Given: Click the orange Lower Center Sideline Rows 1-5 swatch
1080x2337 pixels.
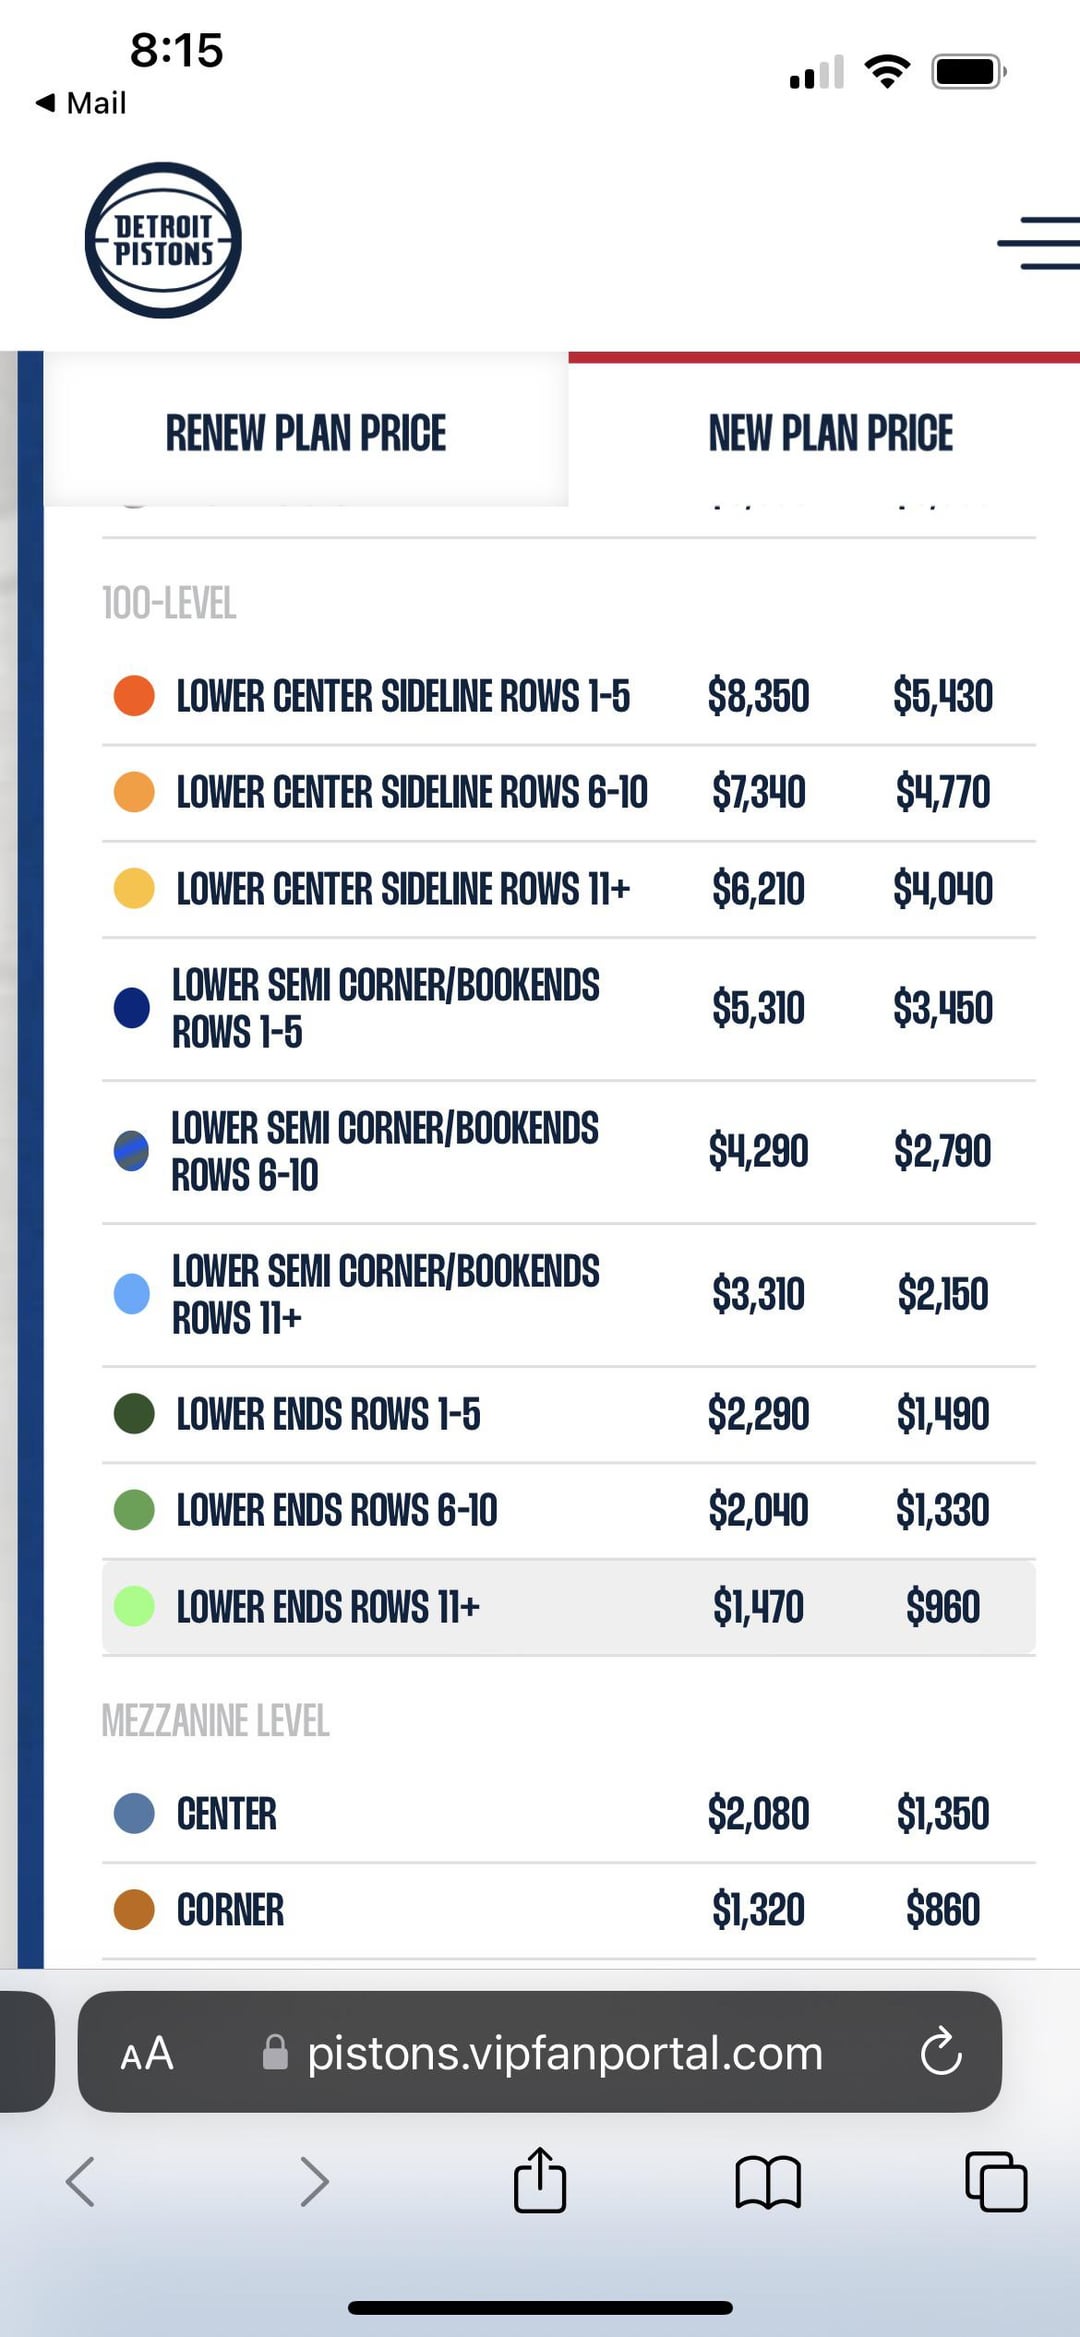Looking at the screenshot, I should 134,696.
